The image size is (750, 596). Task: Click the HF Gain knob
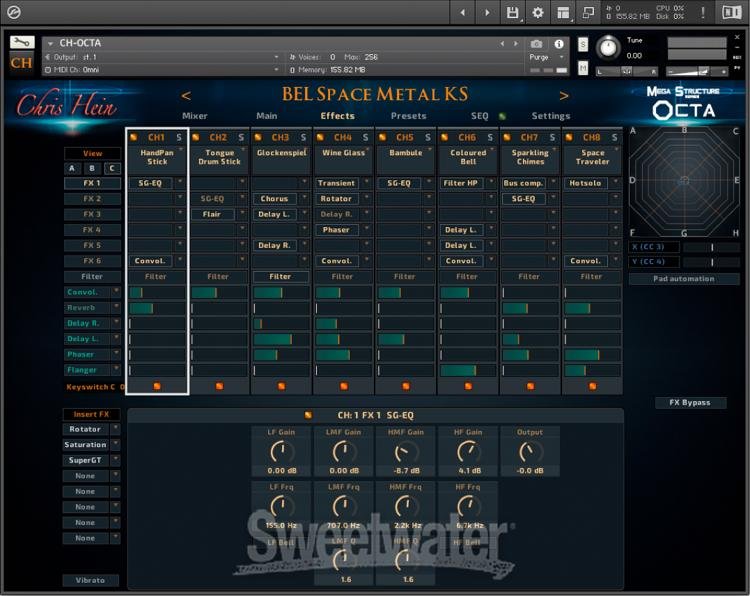pyautogui.click(x=468, y=452)
